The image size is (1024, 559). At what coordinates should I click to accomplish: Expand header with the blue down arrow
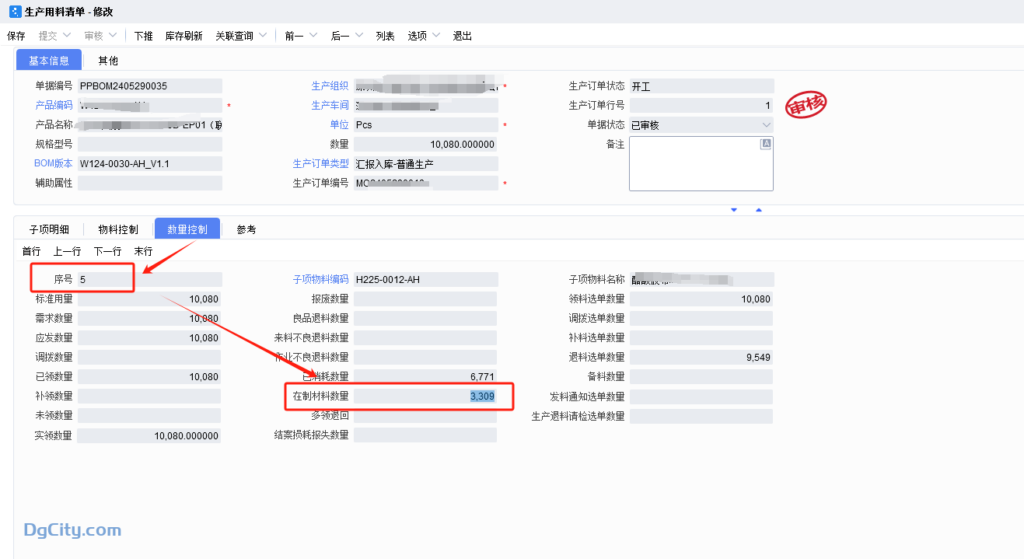tap(734, 210)
